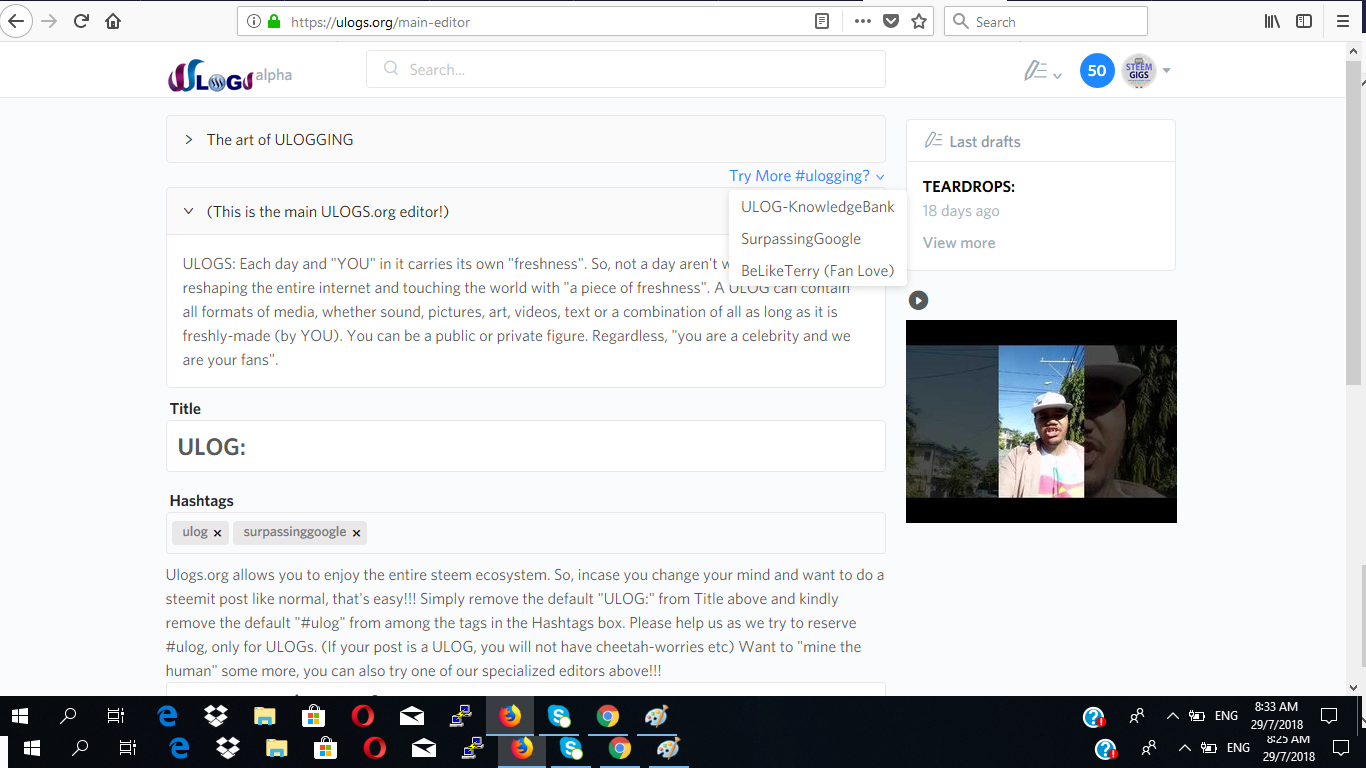Screen dimensions: 1366x768
Task: Toggle the Try More #ulogging? dropdown
Action: click(806, 176)
